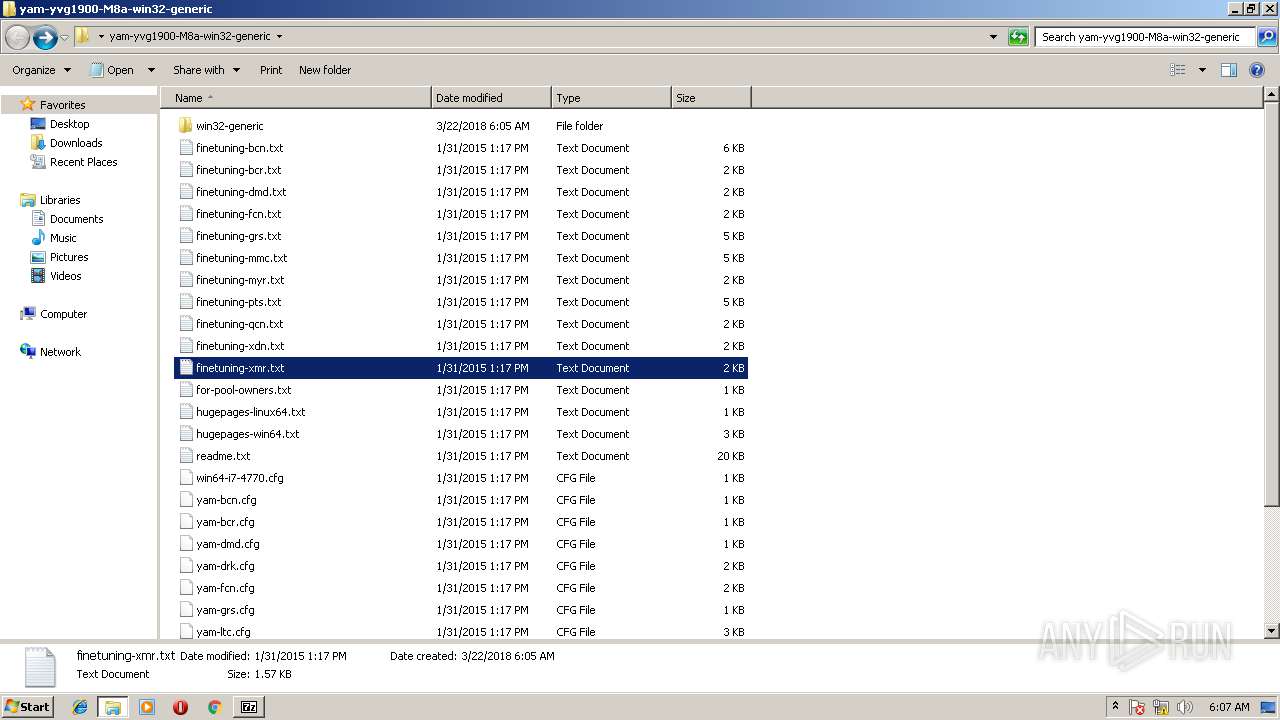Click the scroll up arrow of file list
Image resolution: width=1280 pixels, height=720 pixels.
pyautogui.click(x=1272, y=96)
